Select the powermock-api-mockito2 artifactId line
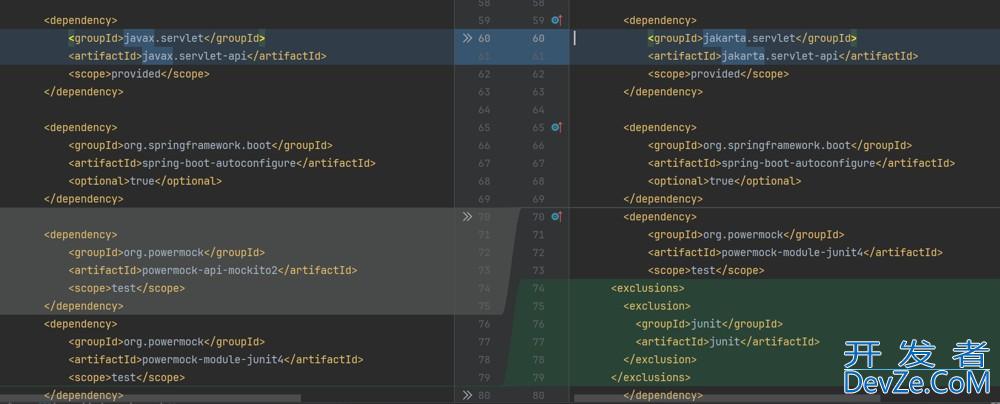 tap(213, 271)
